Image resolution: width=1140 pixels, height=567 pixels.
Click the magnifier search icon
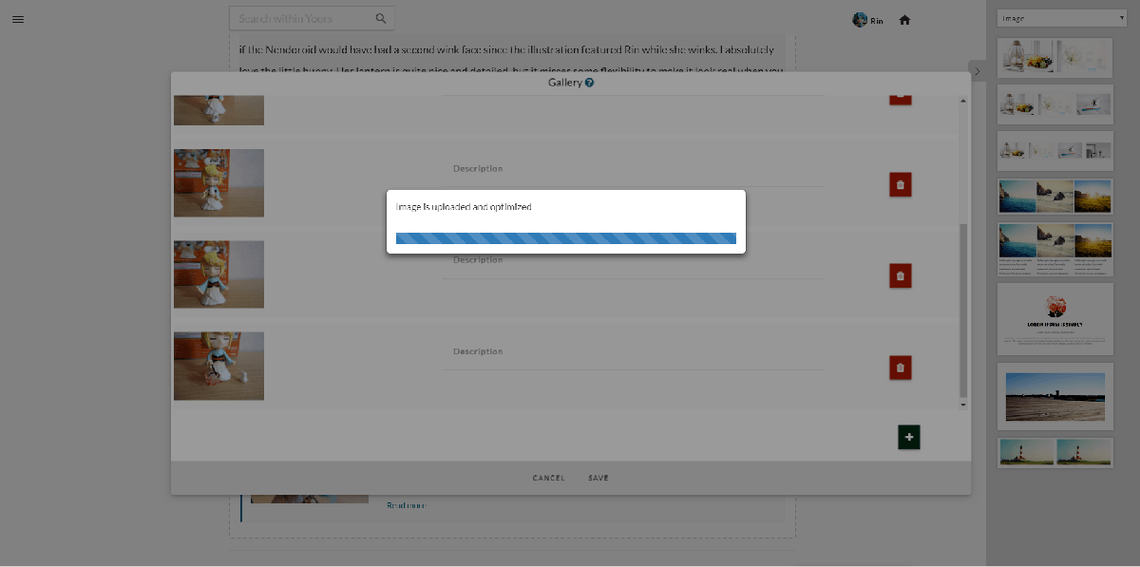pyautogui.click(x=381, y=19)
